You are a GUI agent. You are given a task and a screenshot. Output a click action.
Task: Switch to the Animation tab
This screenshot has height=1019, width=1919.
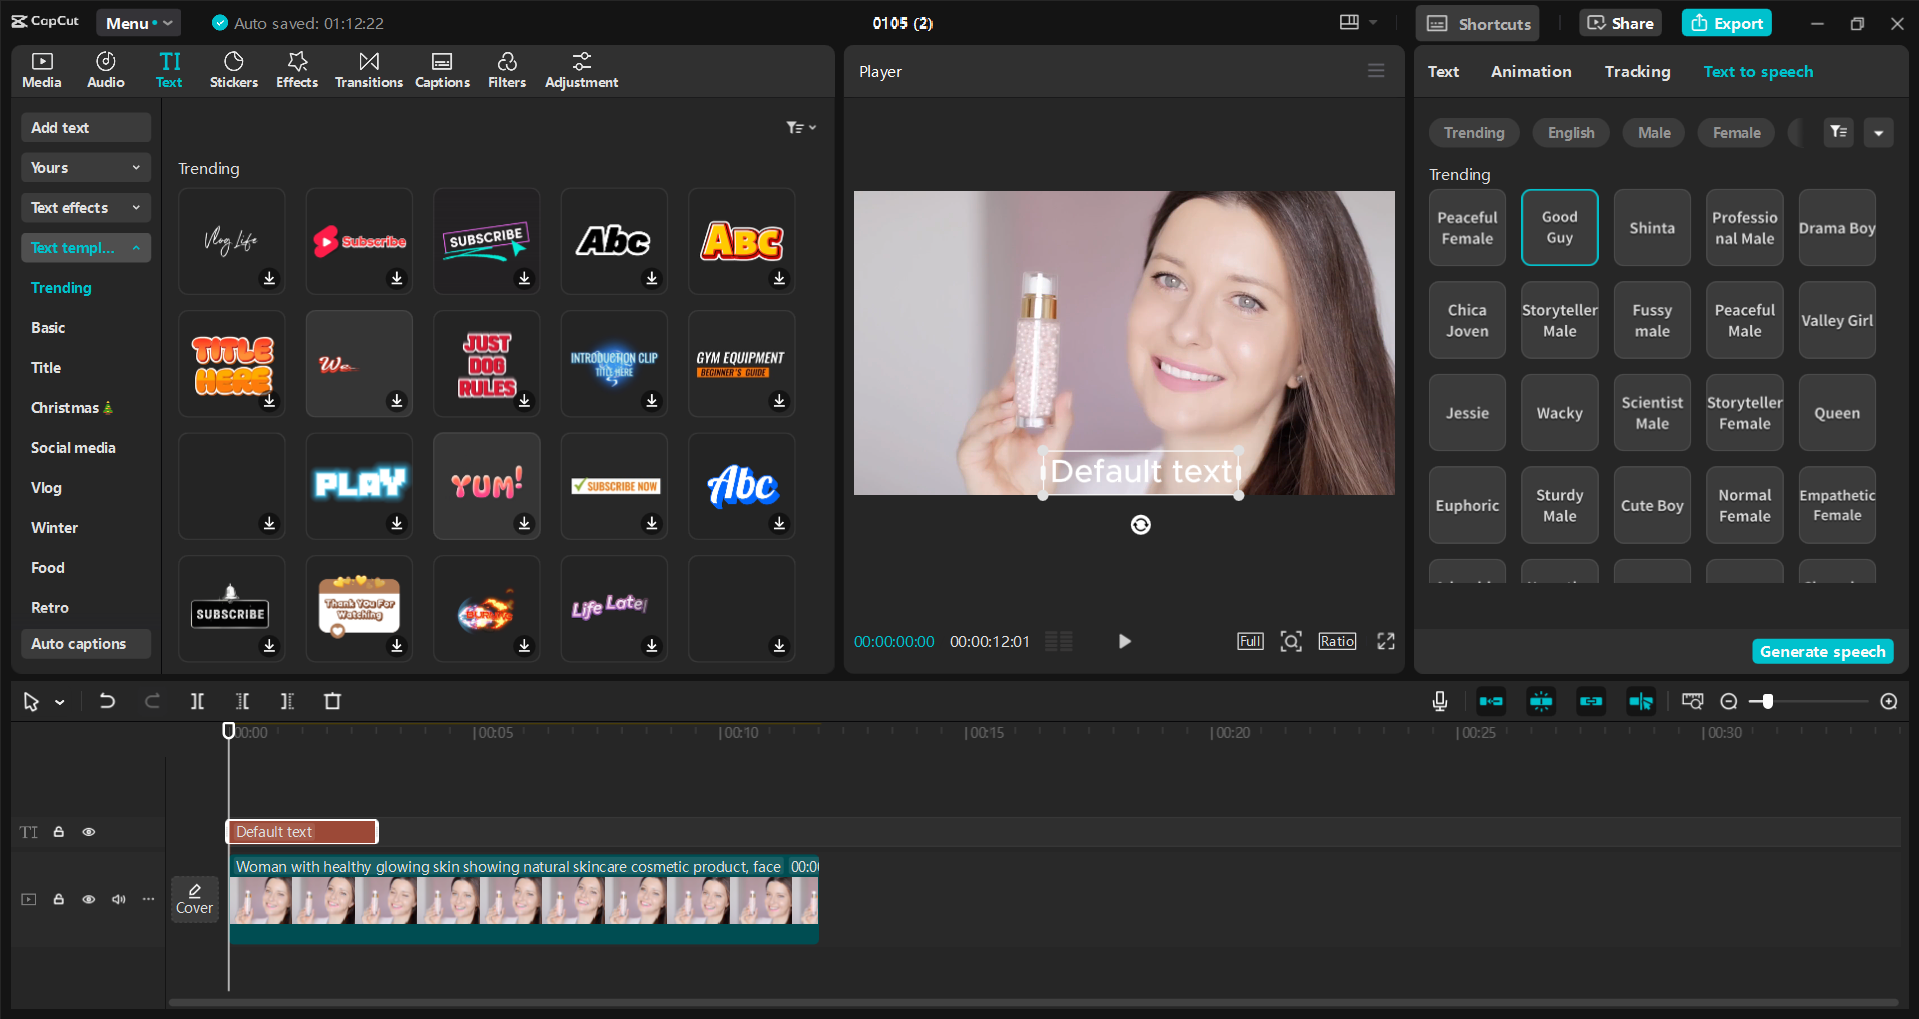1530,71
